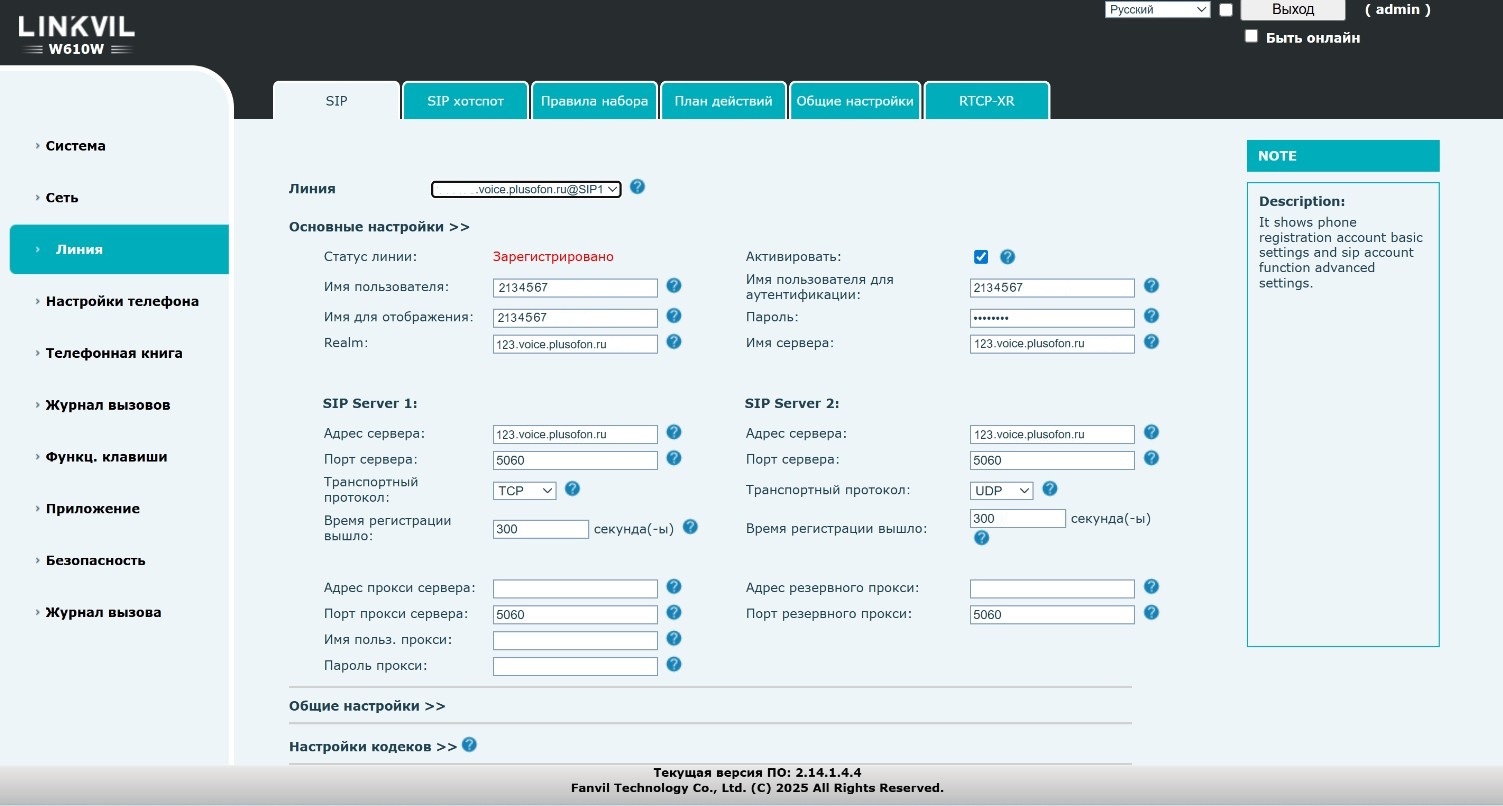Open Настройки телефона in the sidebar
The image size is (1503, 806).
click(x=122, y=301)
